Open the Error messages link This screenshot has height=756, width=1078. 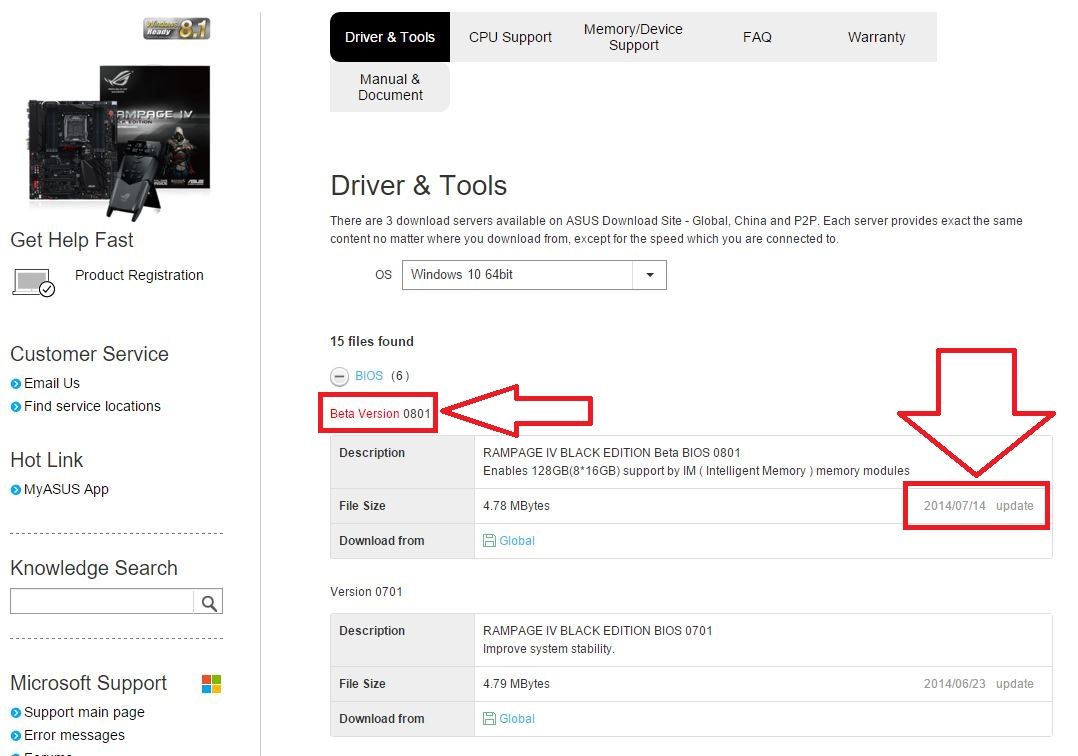[x=74, y=735]
